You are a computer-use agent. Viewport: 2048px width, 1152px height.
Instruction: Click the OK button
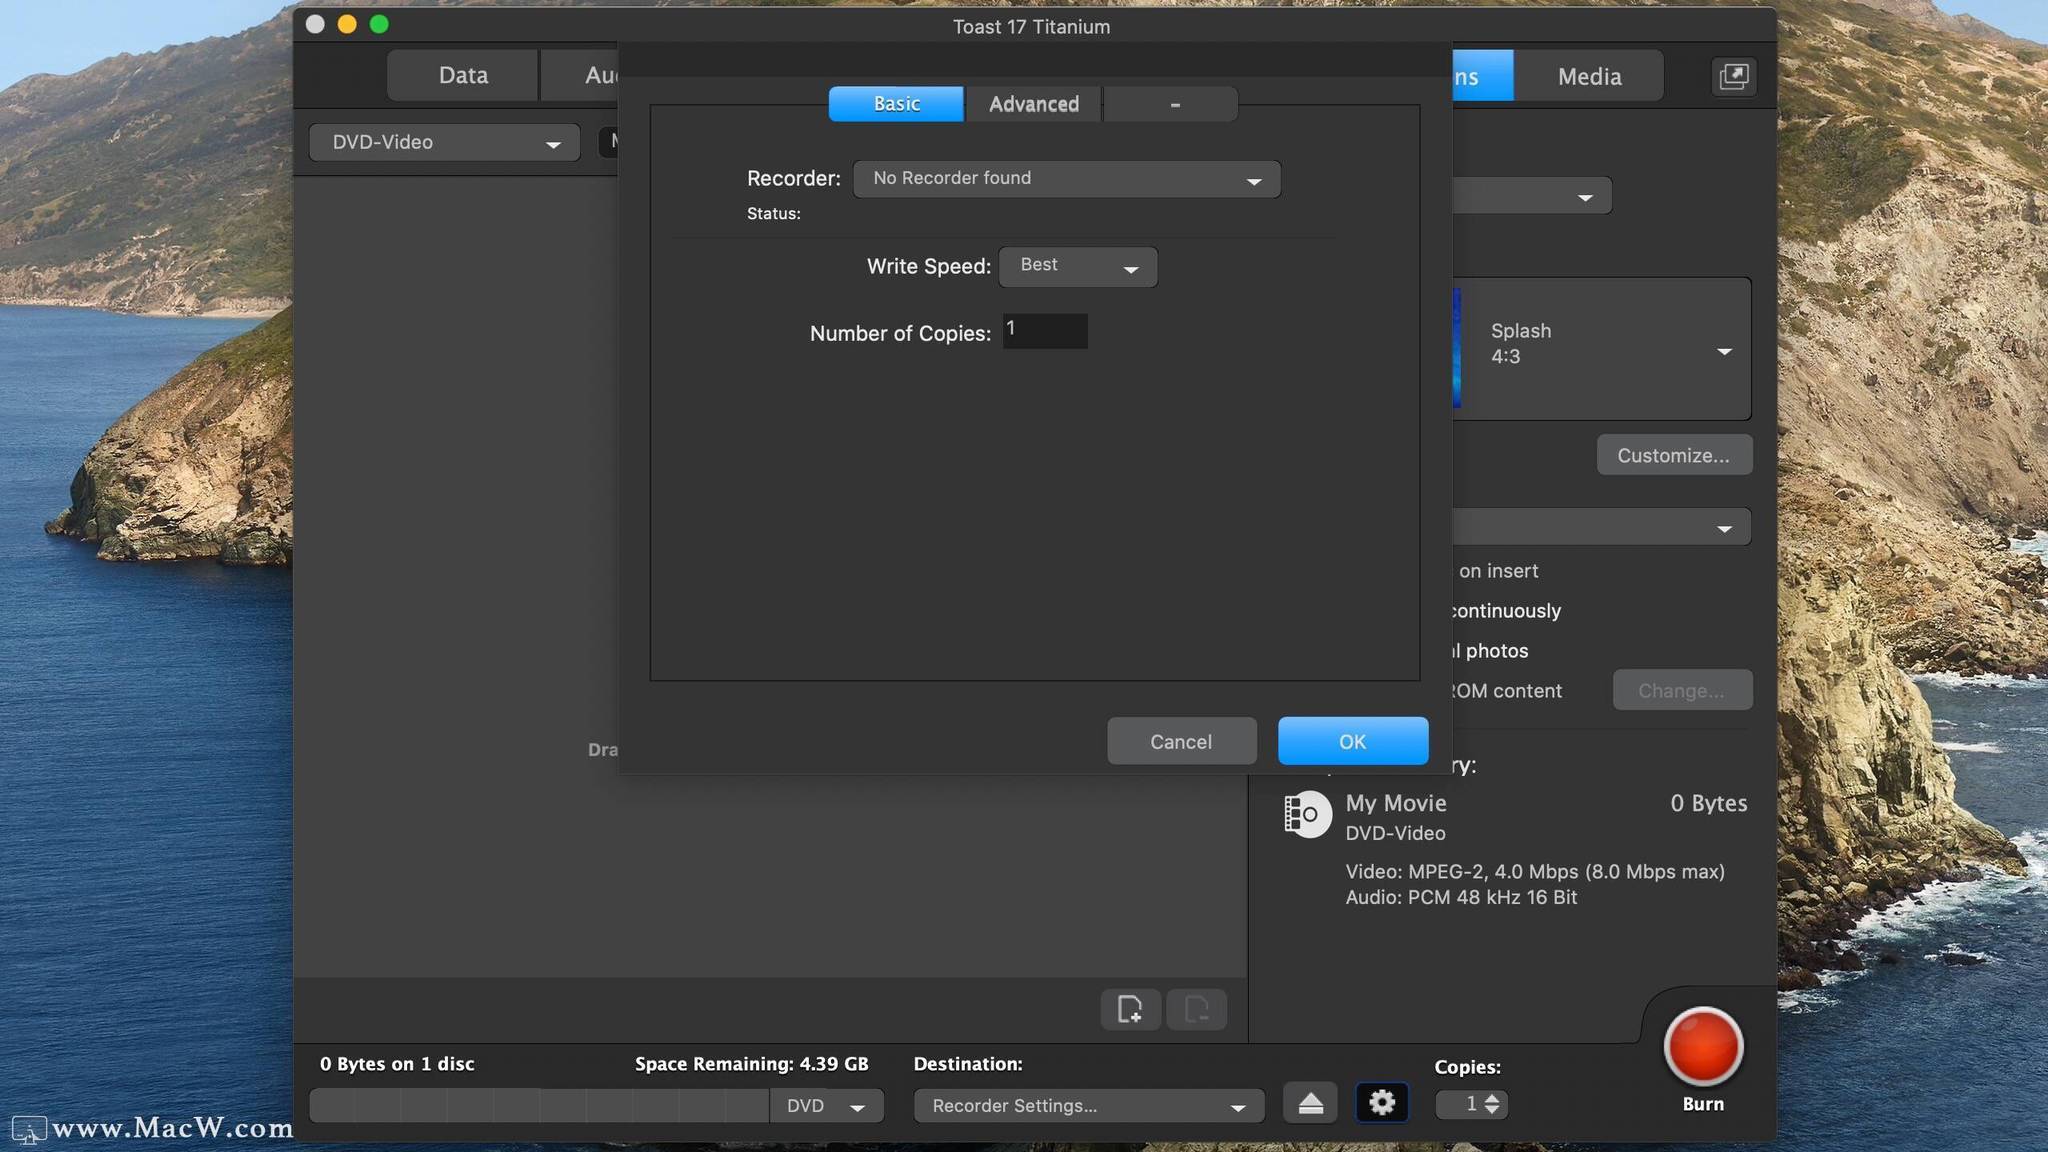pyautogui.click(x=1352, y=741)
